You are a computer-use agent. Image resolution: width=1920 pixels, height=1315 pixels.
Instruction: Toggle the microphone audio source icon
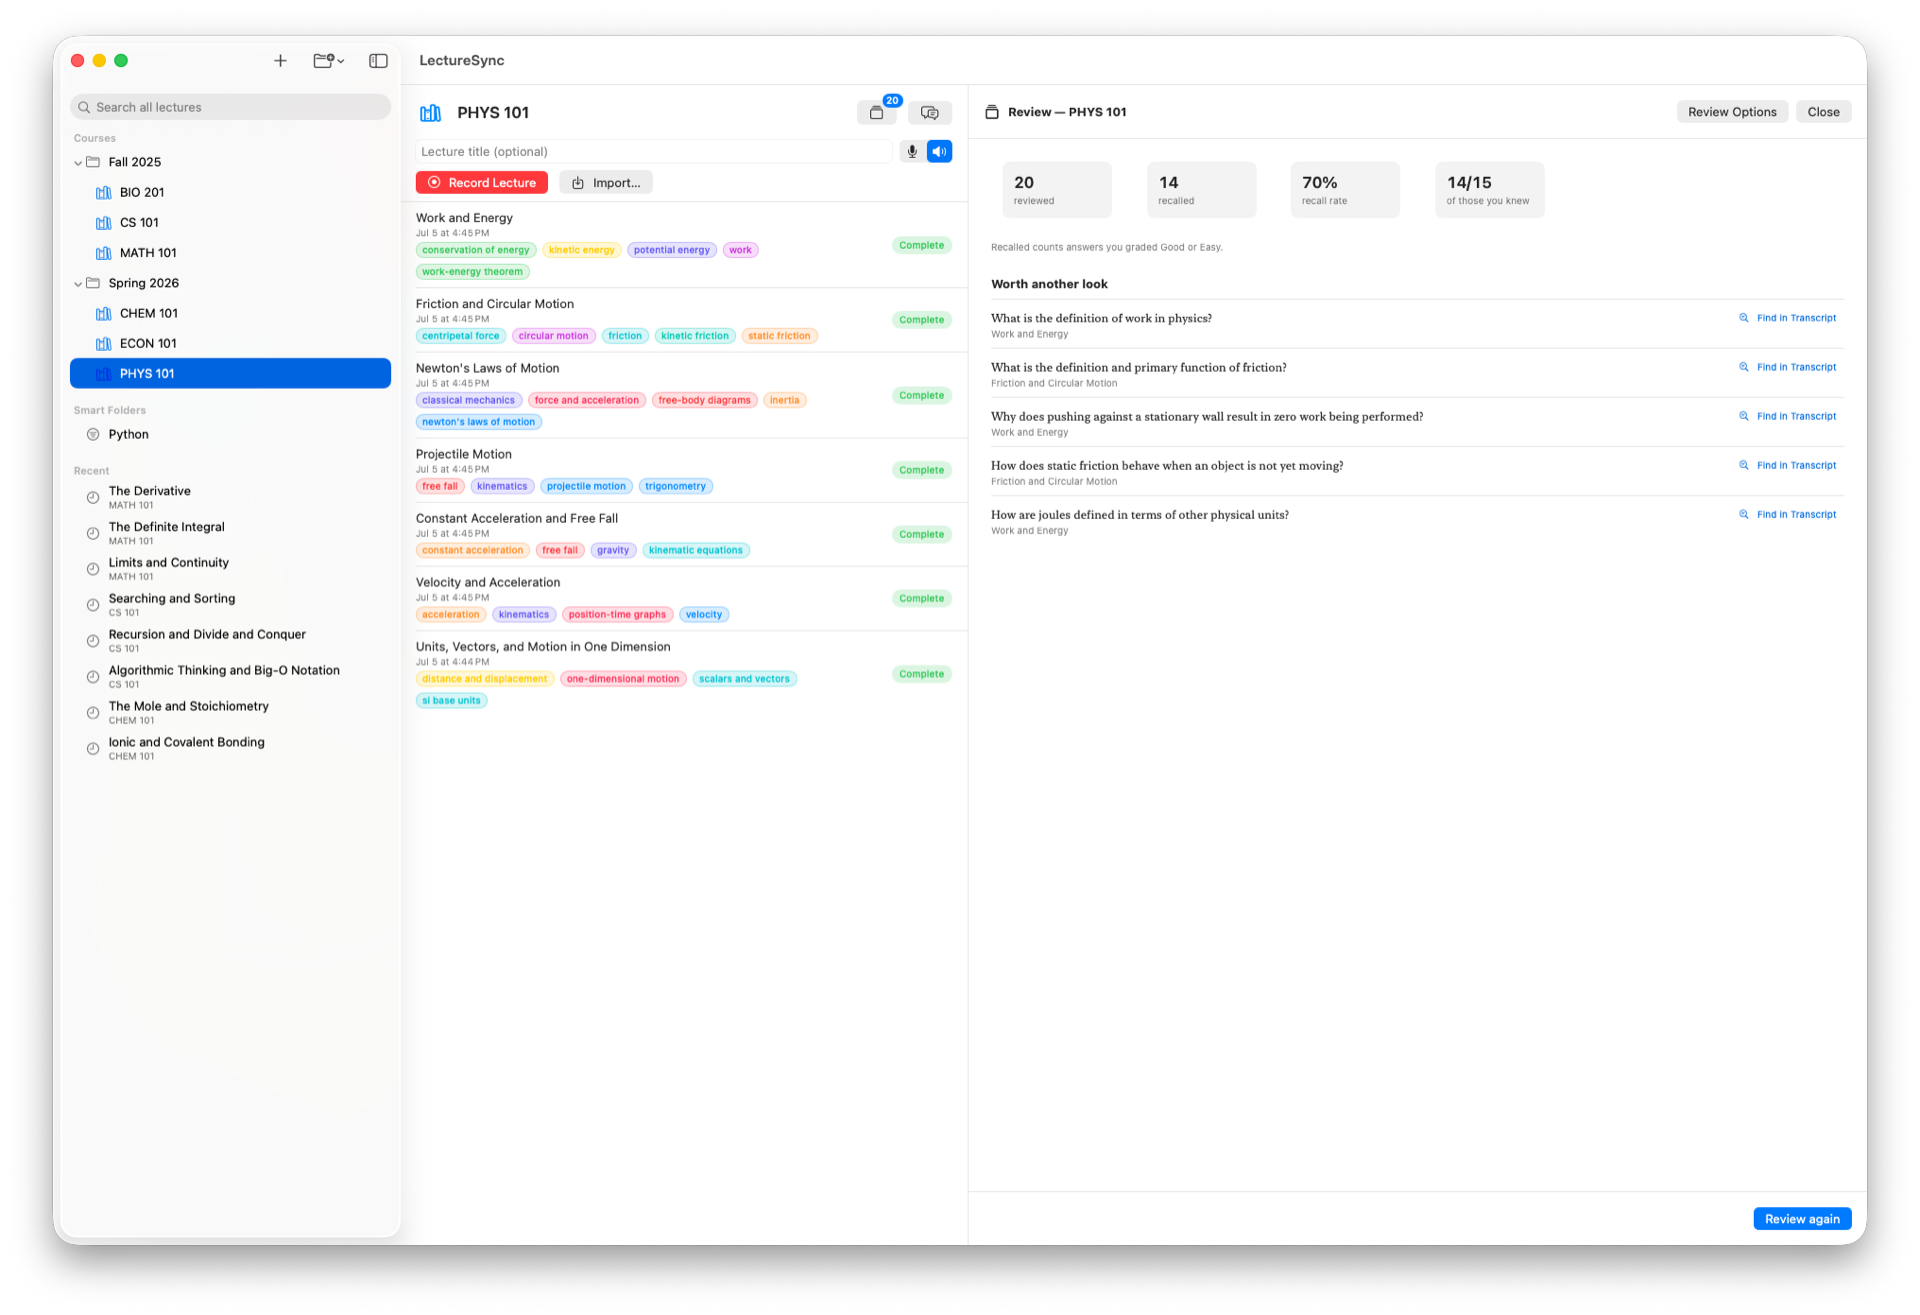click(x=912, y=152)
